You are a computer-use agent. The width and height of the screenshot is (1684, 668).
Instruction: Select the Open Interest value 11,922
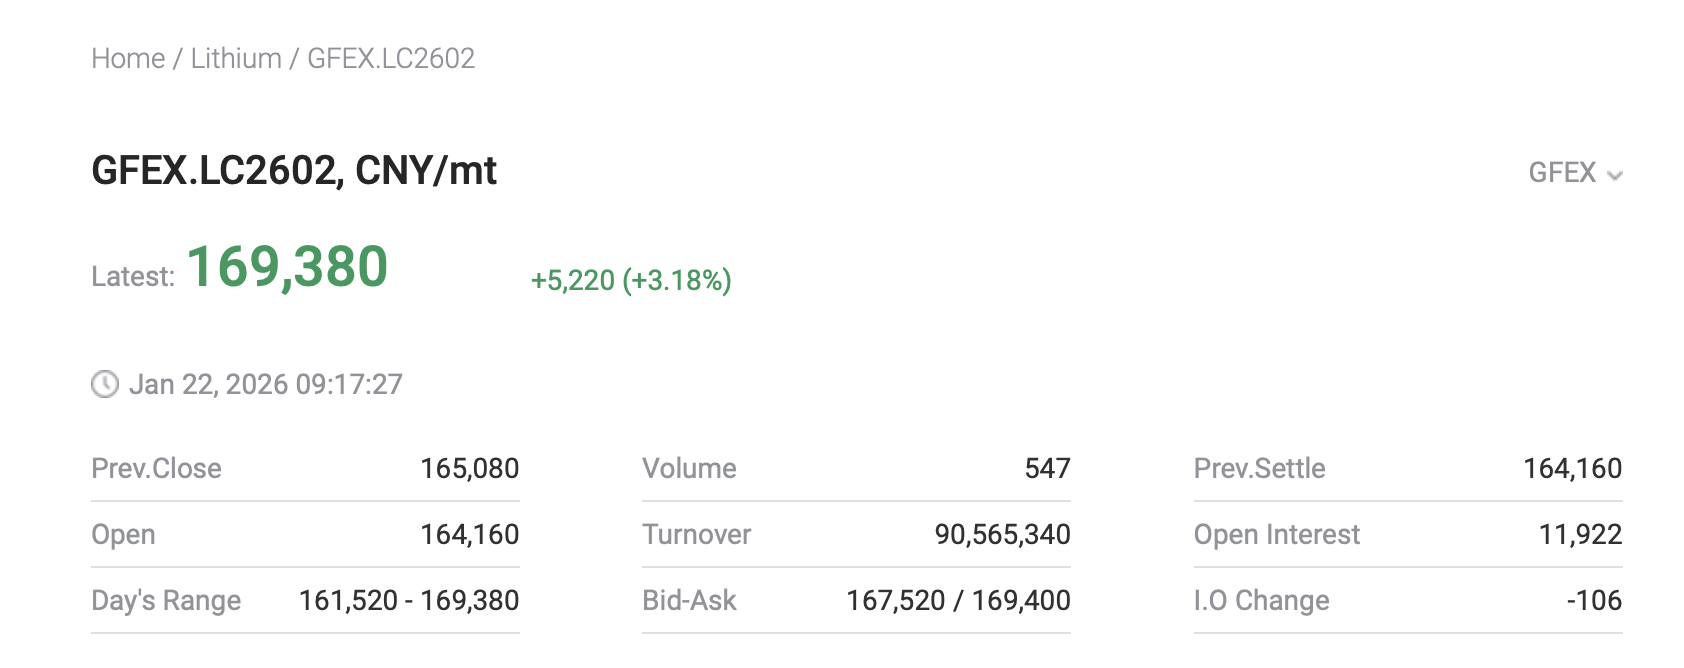[x=1583, y=534]
